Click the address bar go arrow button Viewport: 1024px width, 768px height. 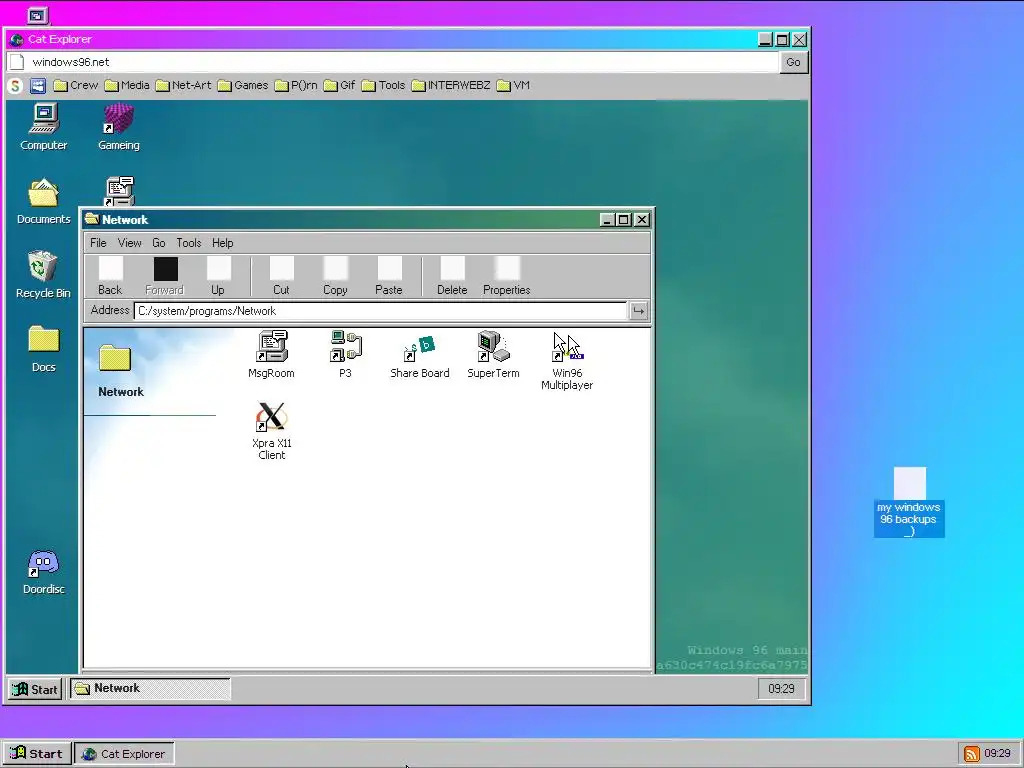pos(638,311)
